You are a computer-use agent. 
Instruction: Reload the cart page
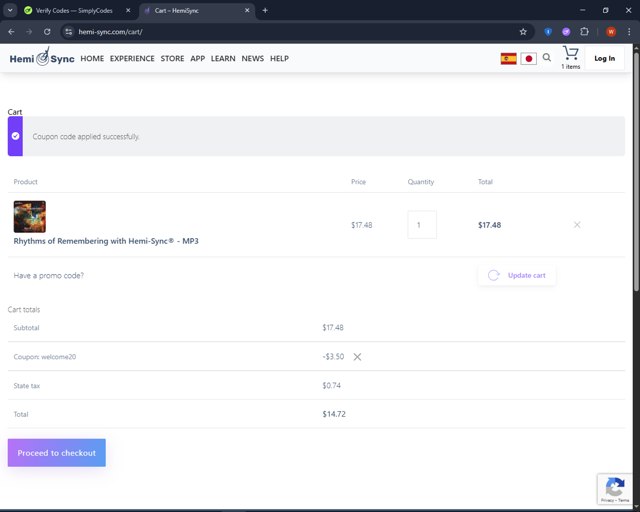pyautogui.click(x=47, y=31)
